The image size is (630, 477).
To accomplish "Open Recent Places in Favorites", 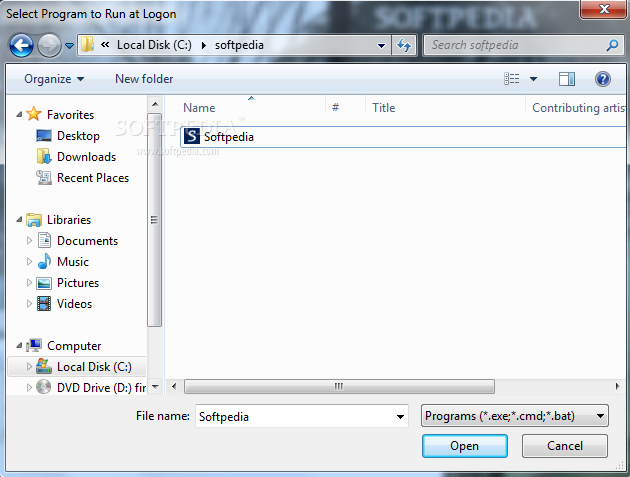I will pyautogui.click(x=93, y=178).
